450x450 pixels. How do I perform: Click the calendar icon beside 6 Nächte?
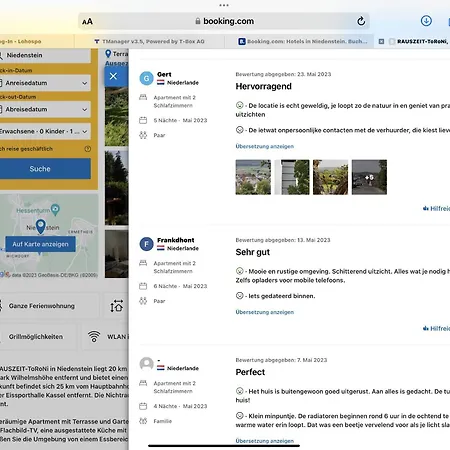[x=143, y=286]
